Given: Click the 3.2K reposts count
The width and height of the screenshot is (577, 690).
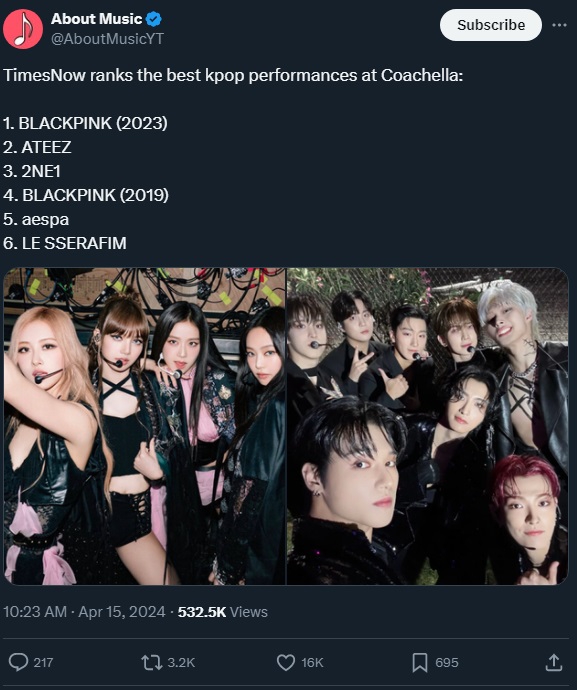Looking at the screenshot, I should click(181, 662).
